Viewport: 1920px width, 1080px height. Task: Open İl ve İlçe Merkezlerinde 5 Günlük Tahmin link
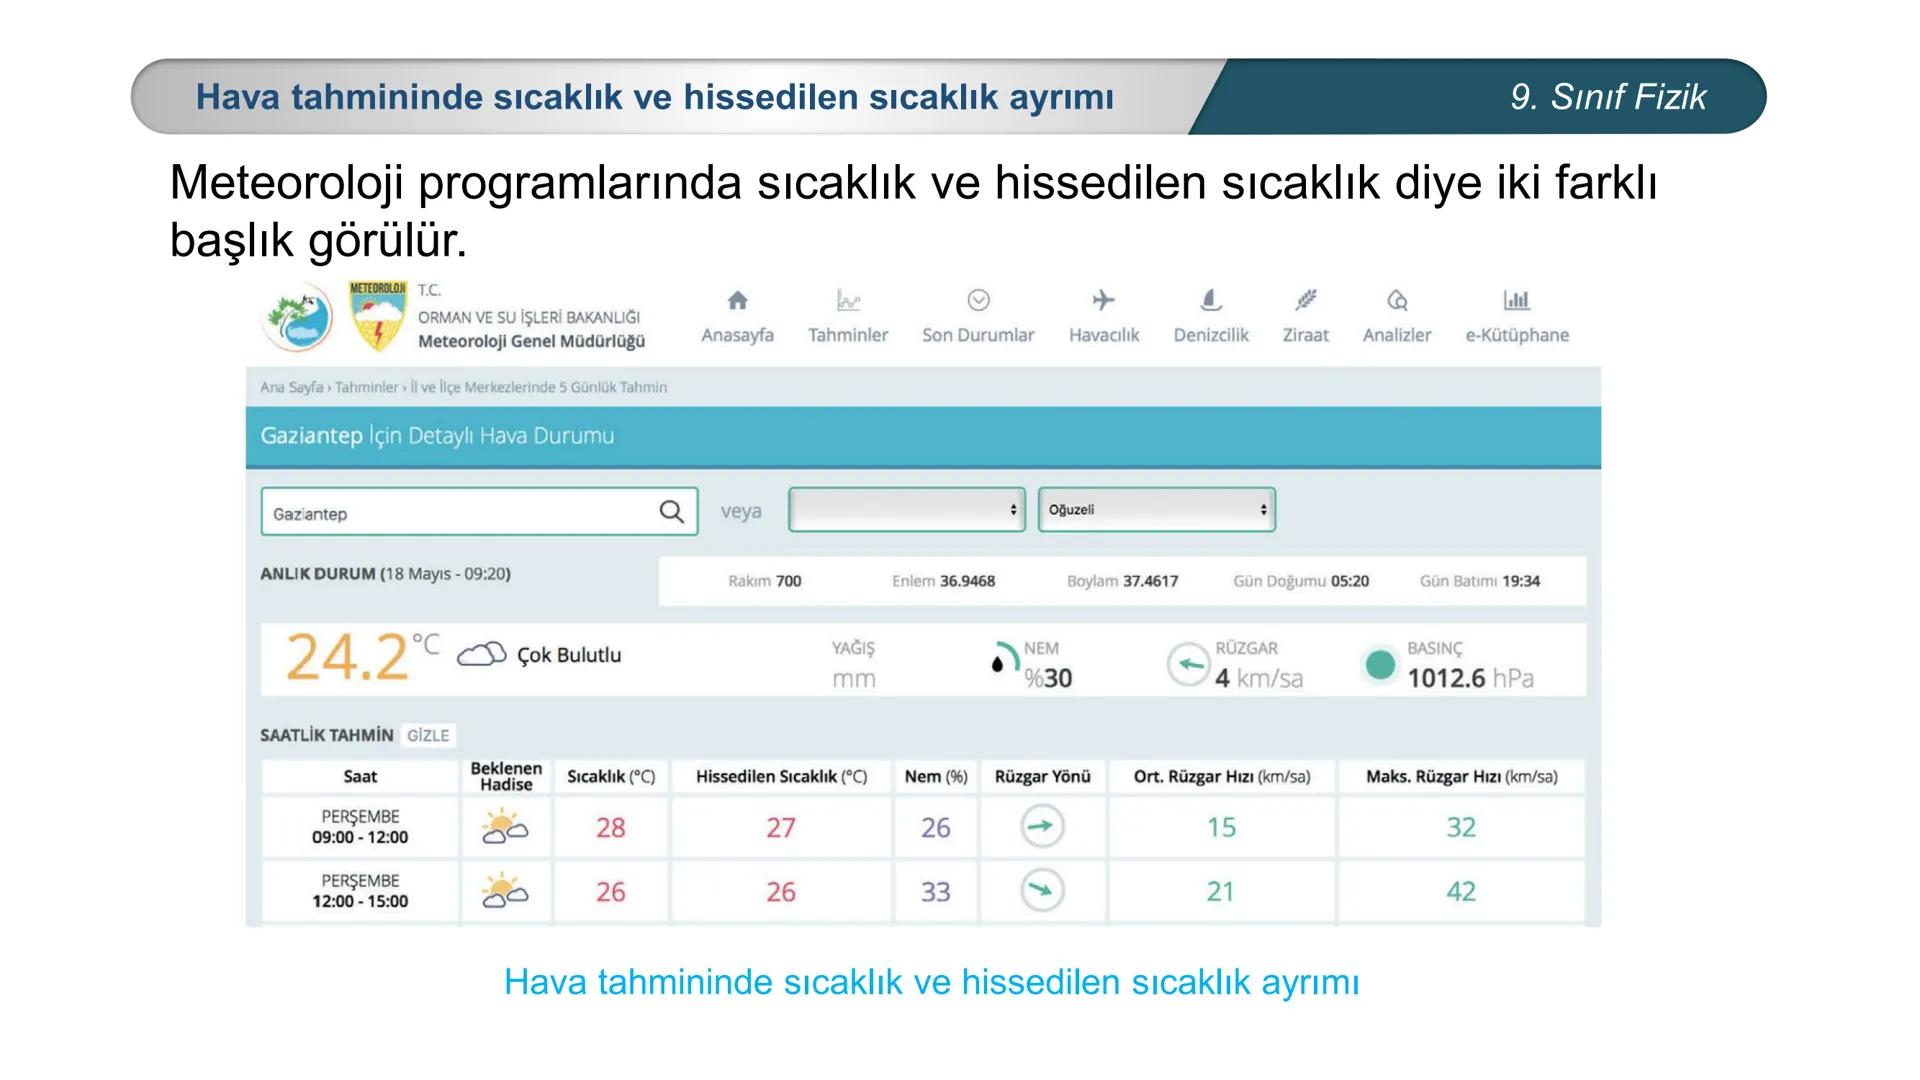tap(540, 387)
